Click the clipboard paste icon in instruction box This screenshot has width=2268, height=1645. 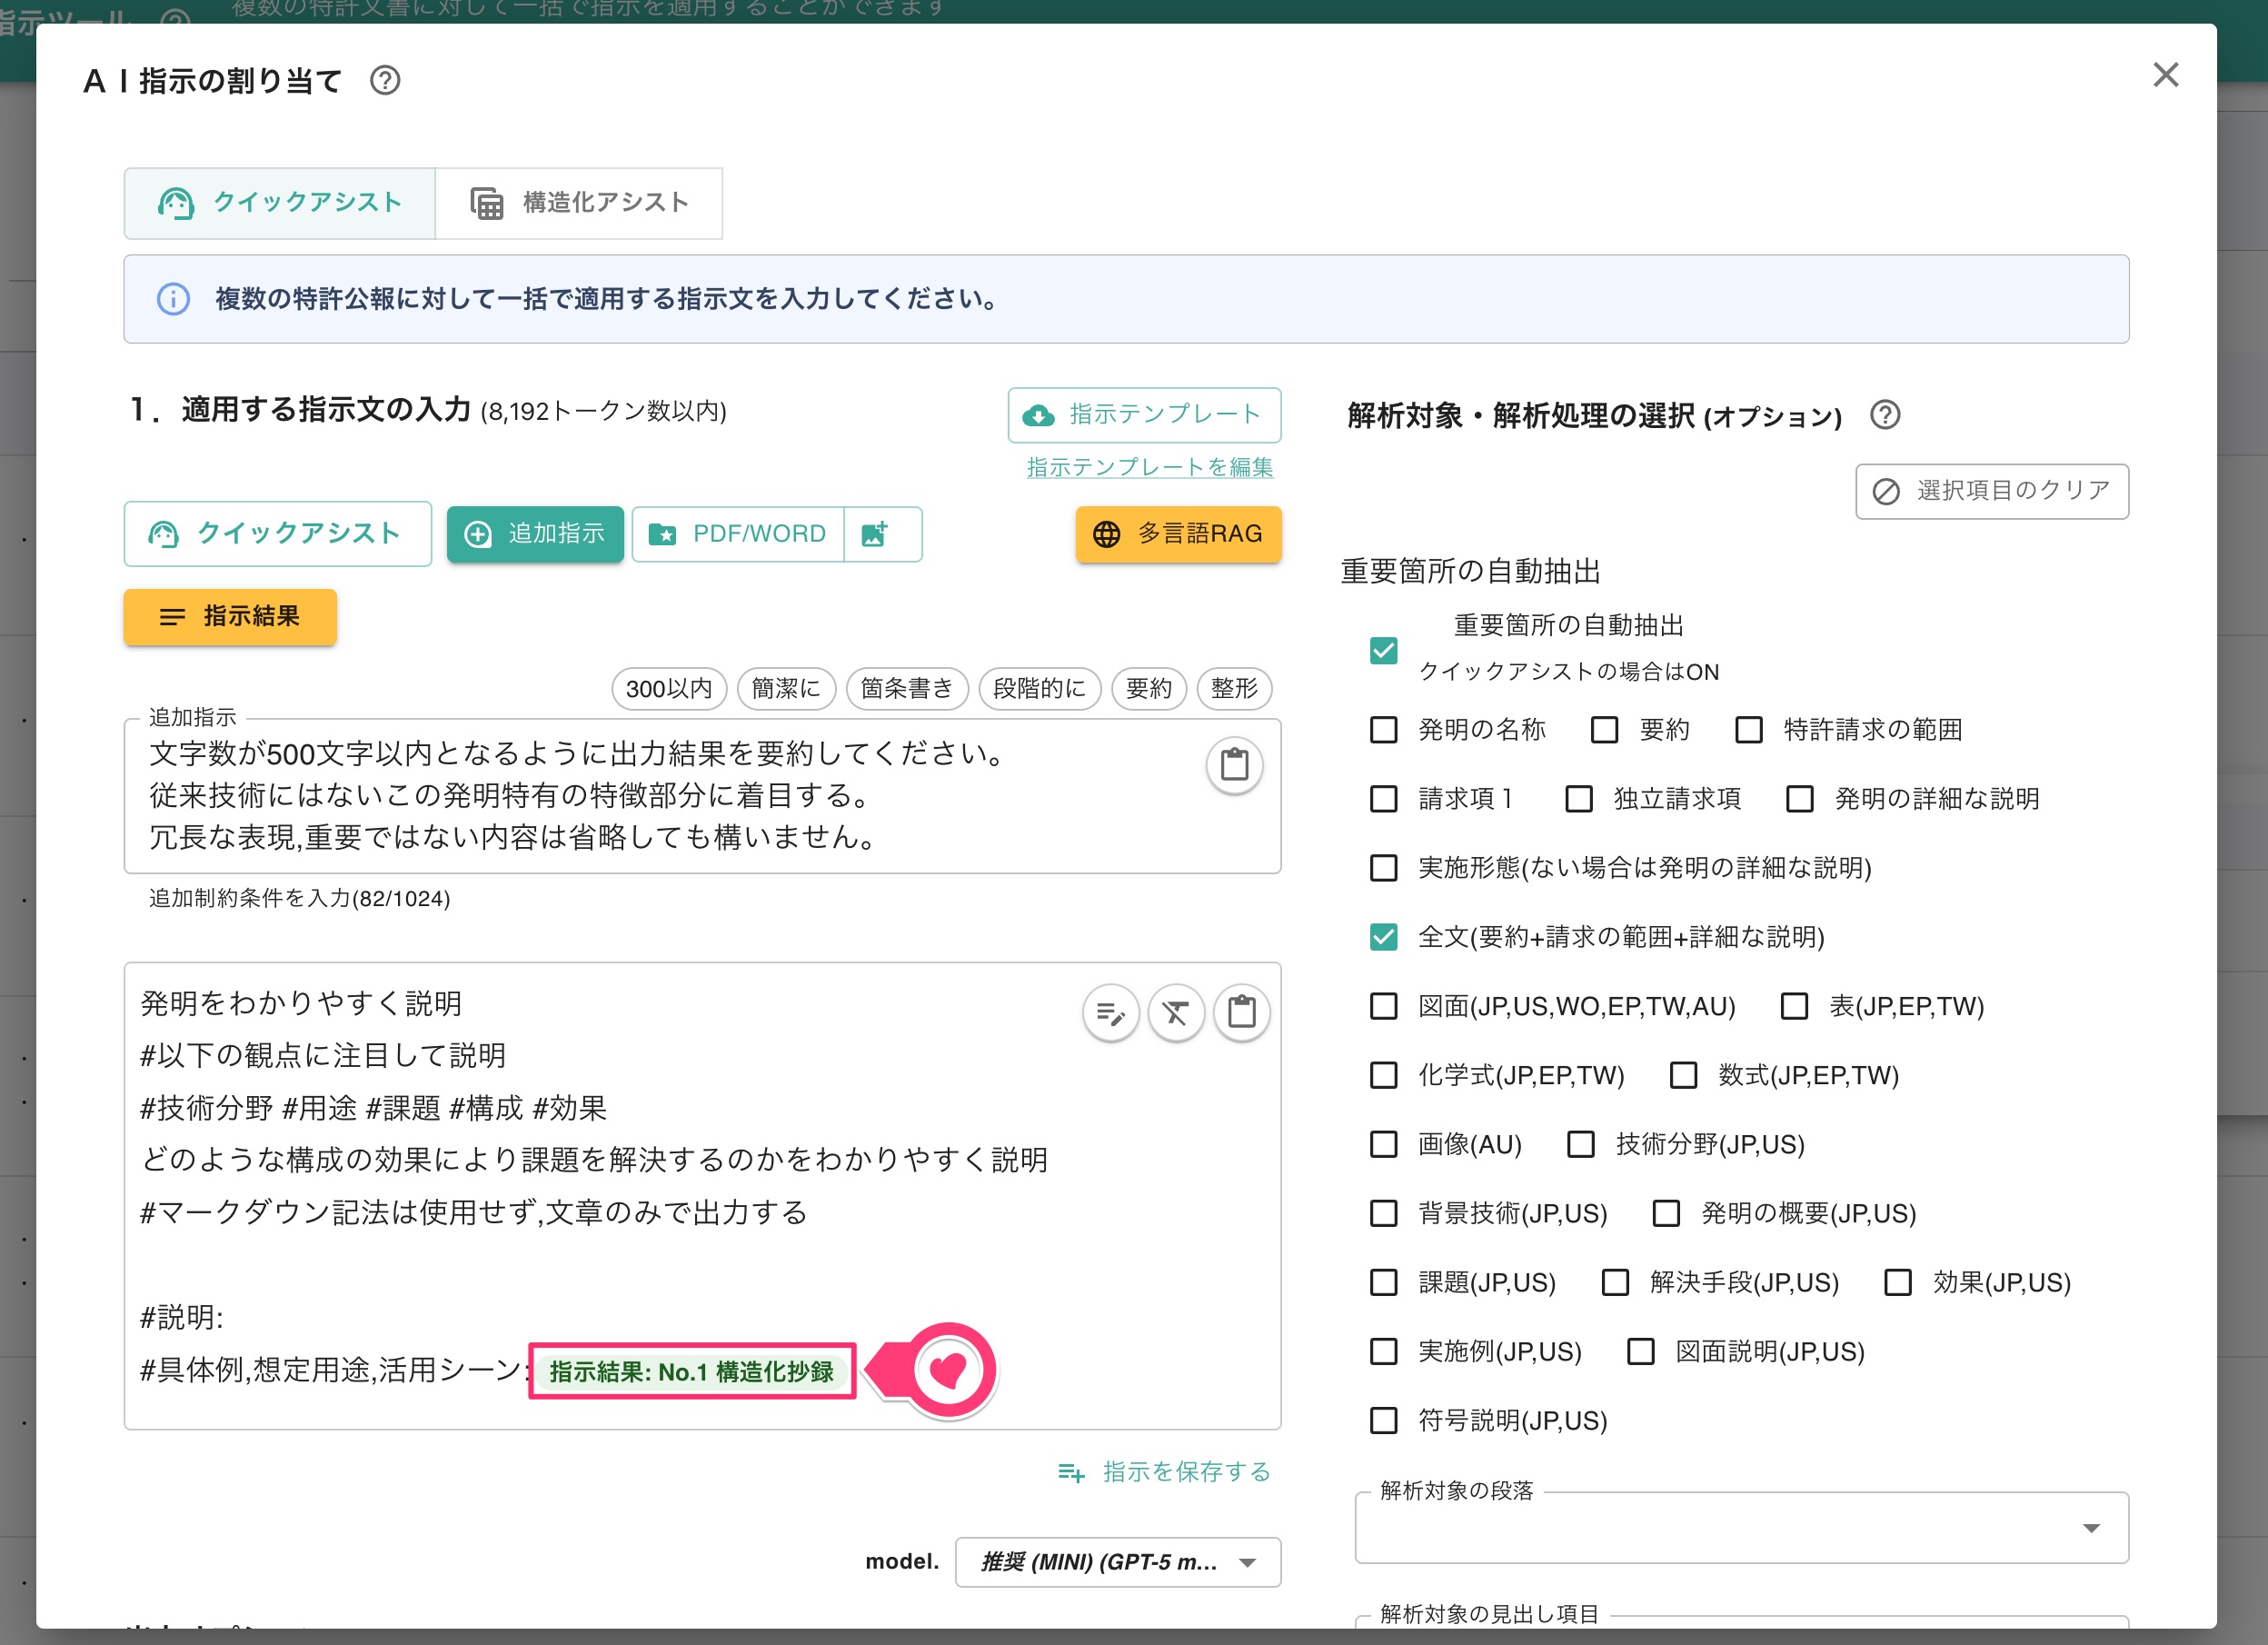tap(1242, 1013)
